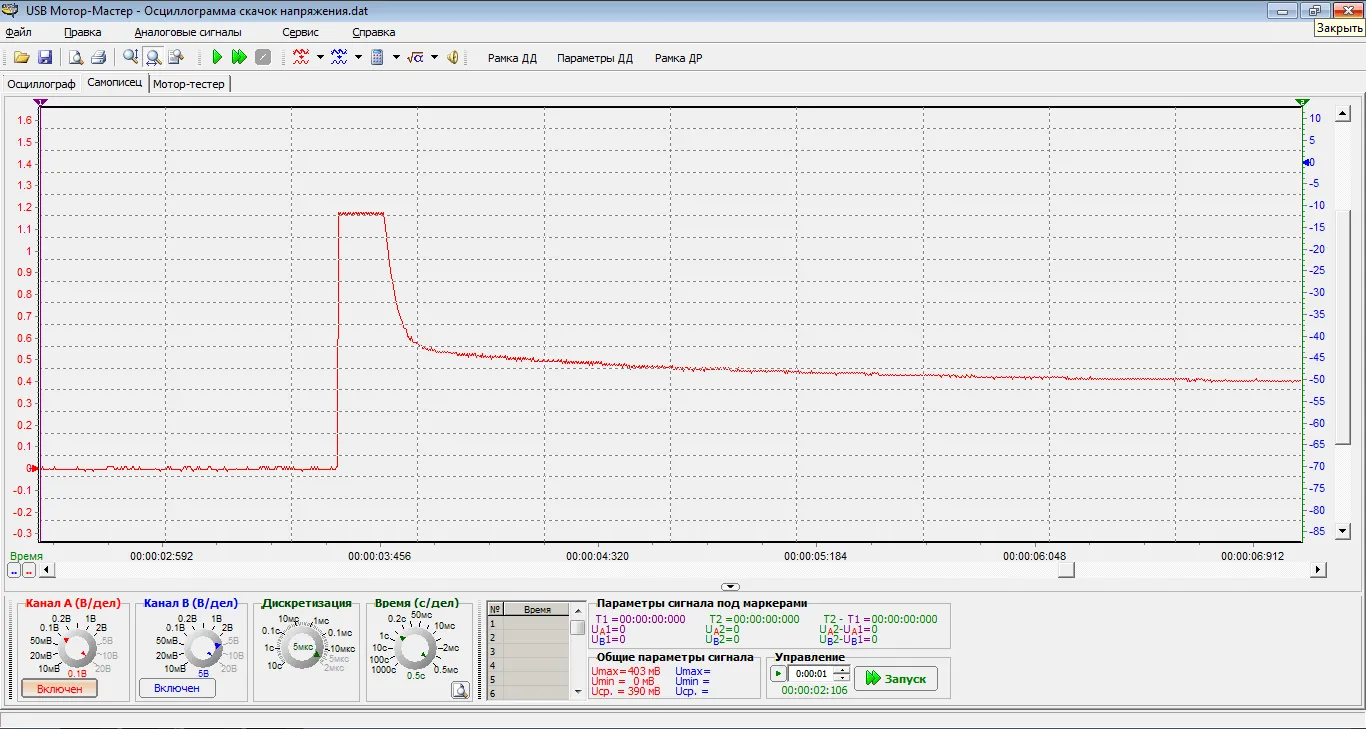Image resolution: width=1366 pixels, height=729 pixels.
Task: Click the green double-arrow fast run icon
Action: click(x=239, y=58)
